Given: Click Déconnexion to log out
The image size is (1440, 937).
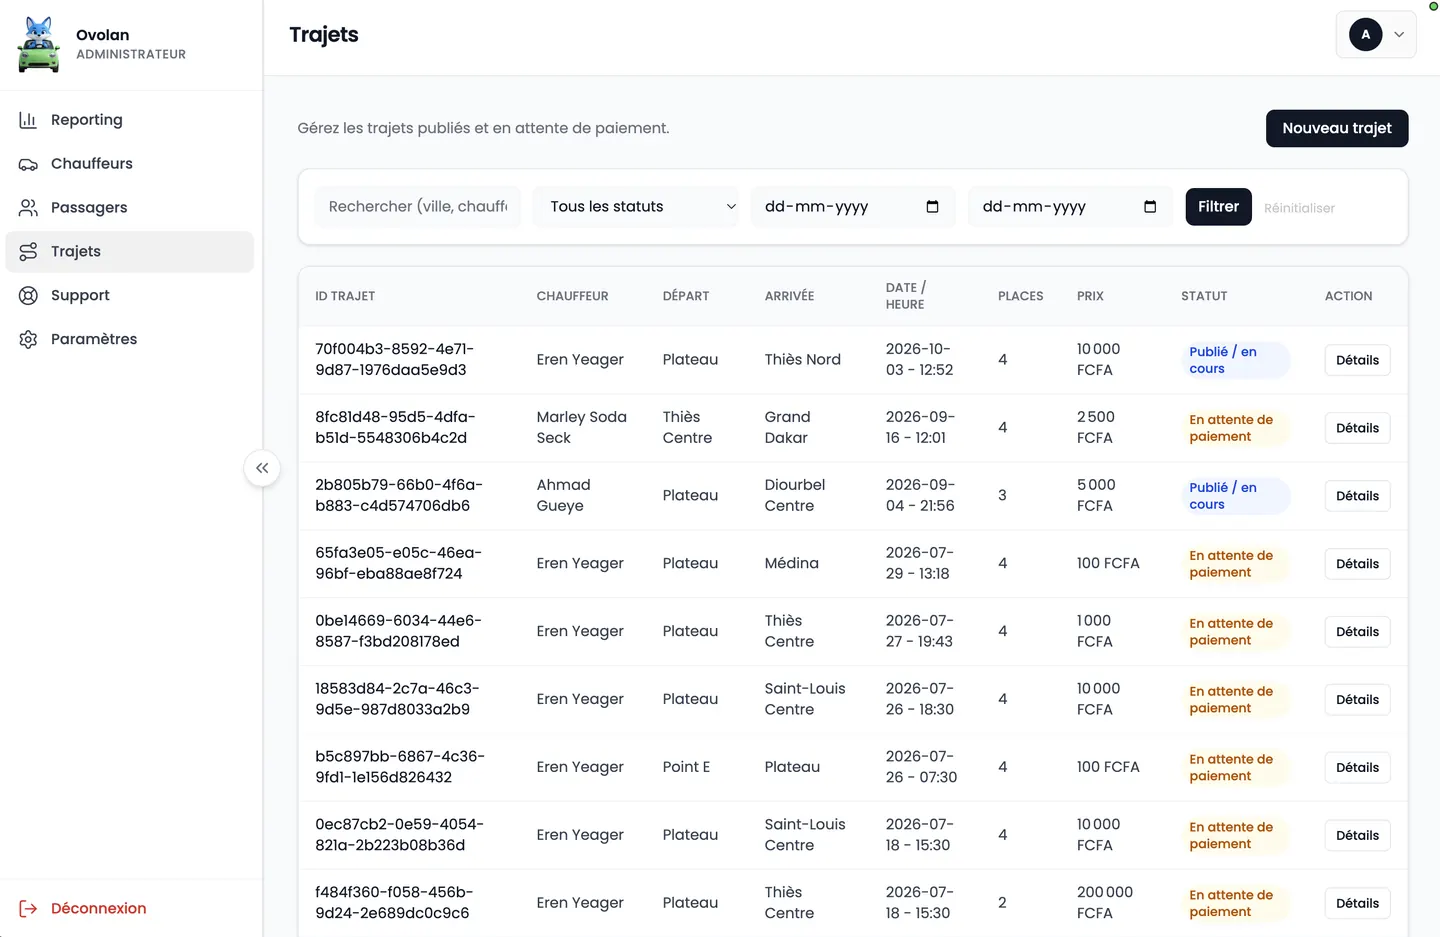Looking at the screenshot, I should (98, 909).
